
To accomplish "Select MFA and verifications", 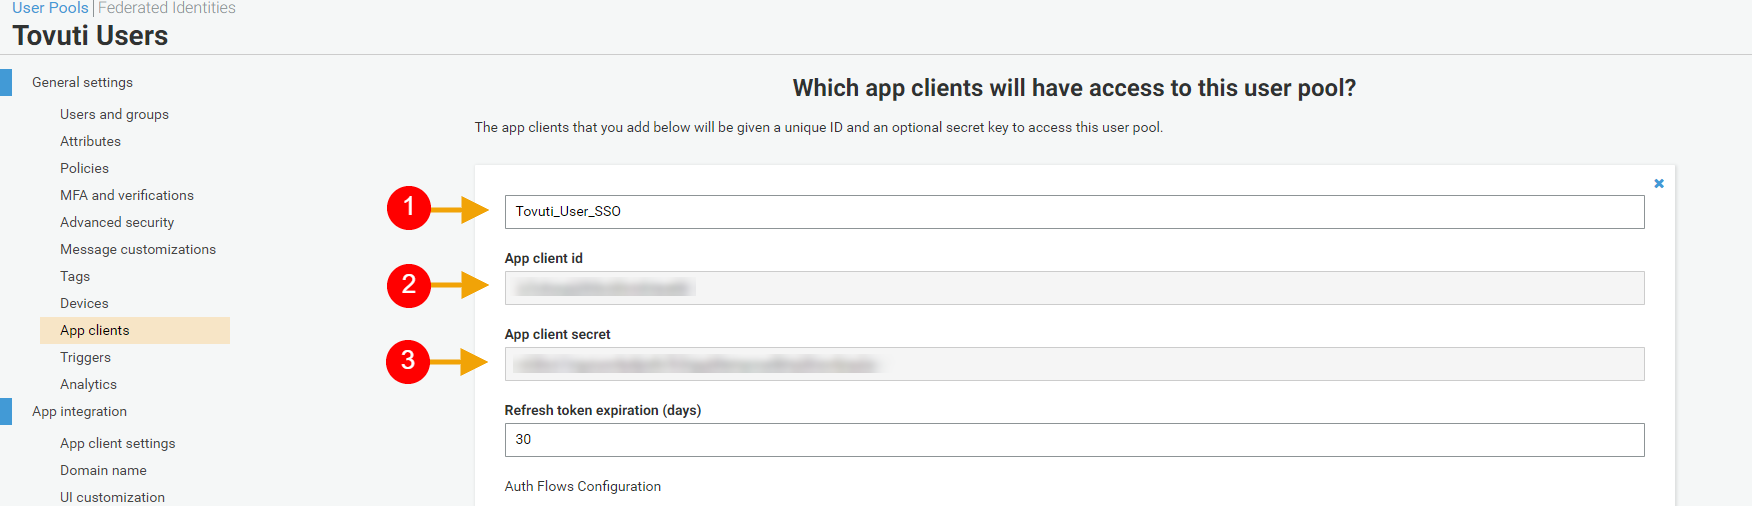I will (x=127, y=195).
